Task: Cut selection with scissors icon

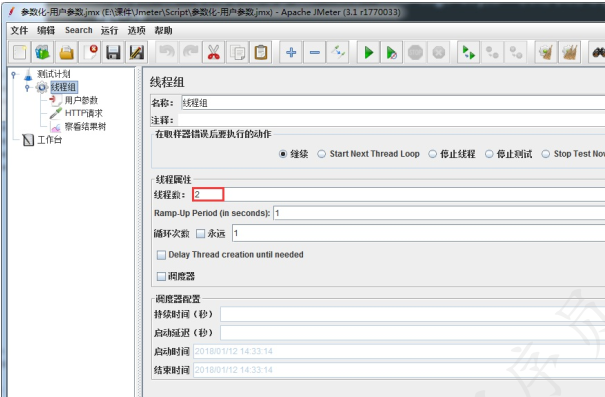Action: pos(213,52)
